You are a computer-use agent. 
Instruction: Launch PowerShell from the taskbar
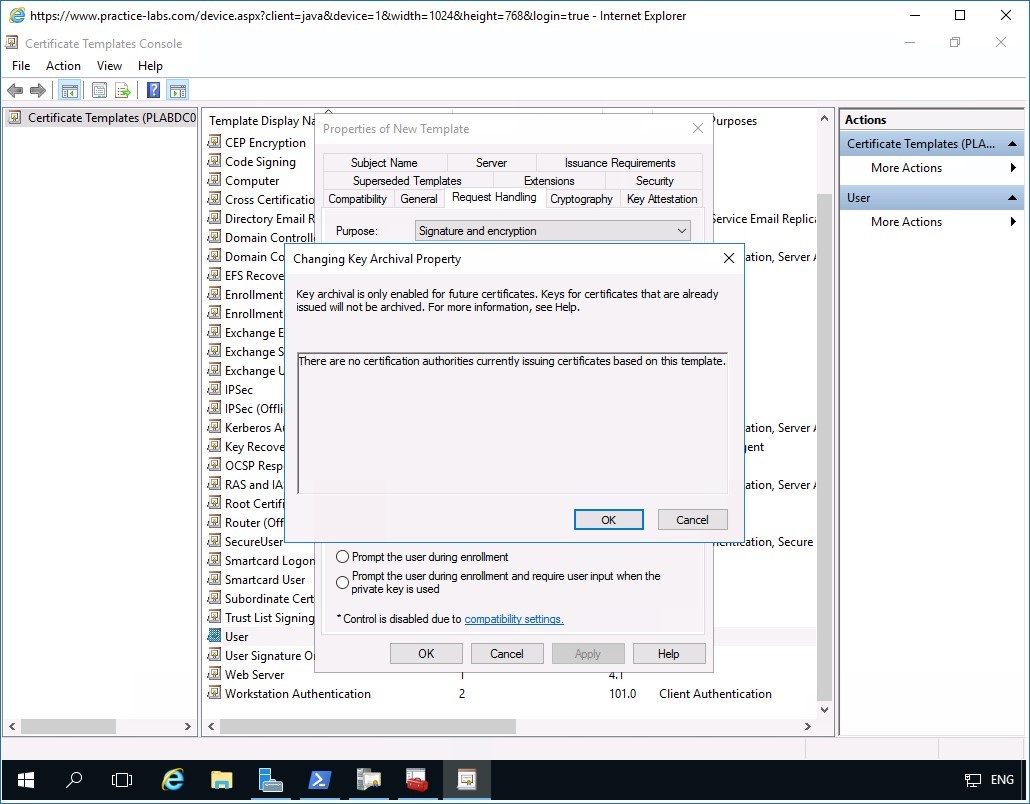click(320, 779)
